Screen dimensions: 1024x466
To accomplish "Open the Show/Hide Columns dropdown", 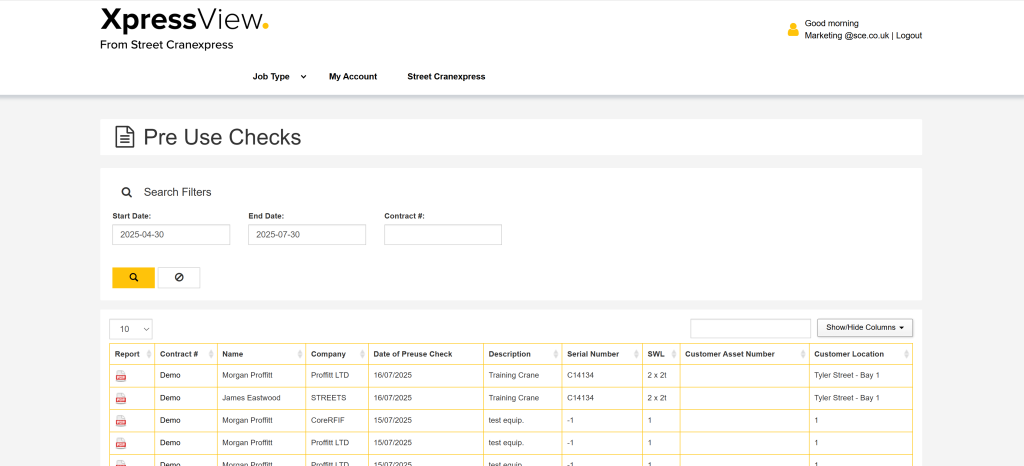I will pos(864,328).
